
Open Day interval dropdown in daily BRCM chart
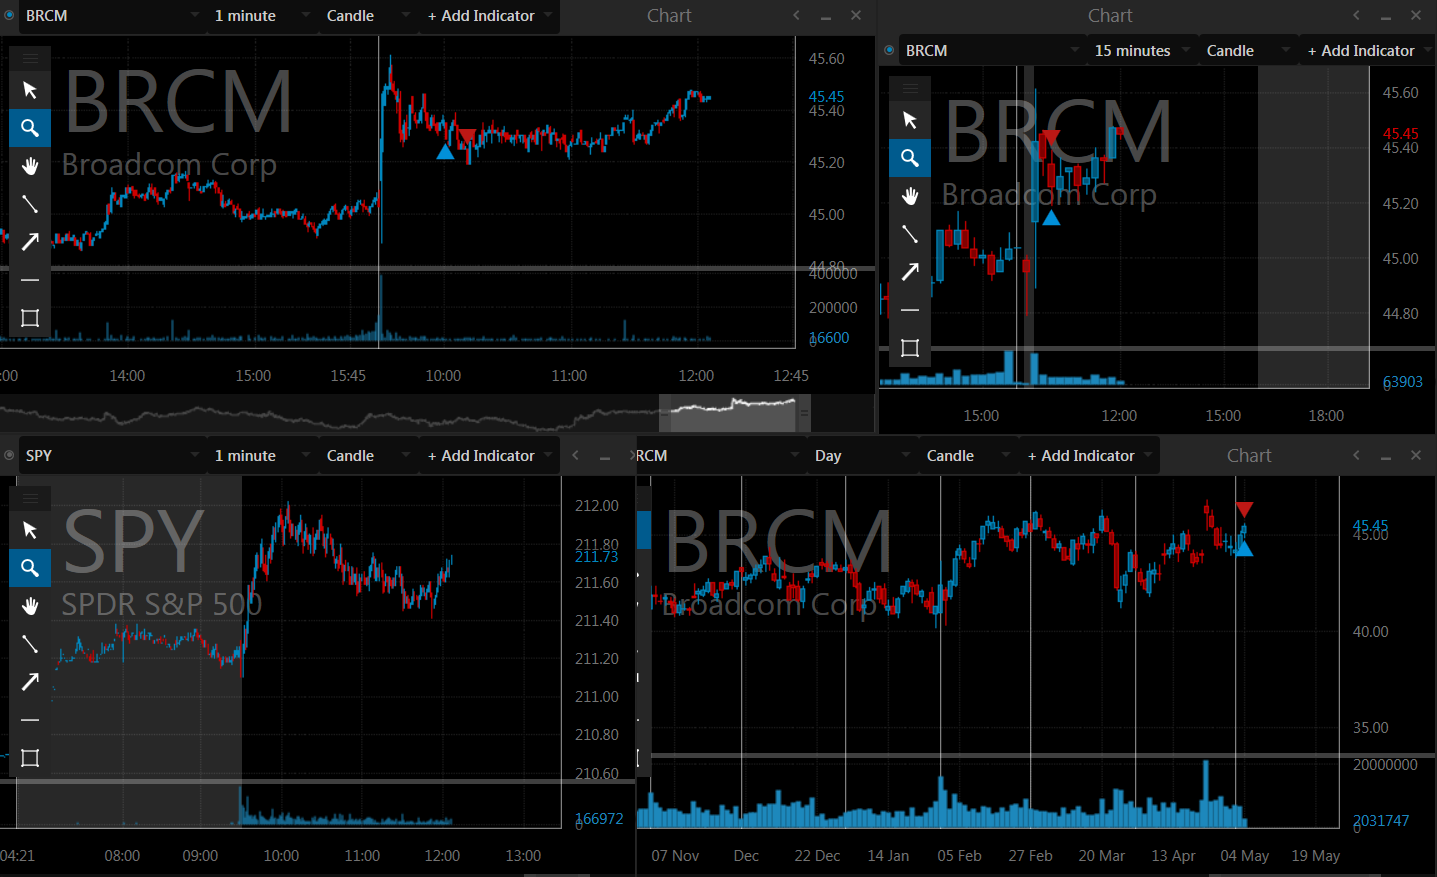pyautogui.click(x=862, y=455)
